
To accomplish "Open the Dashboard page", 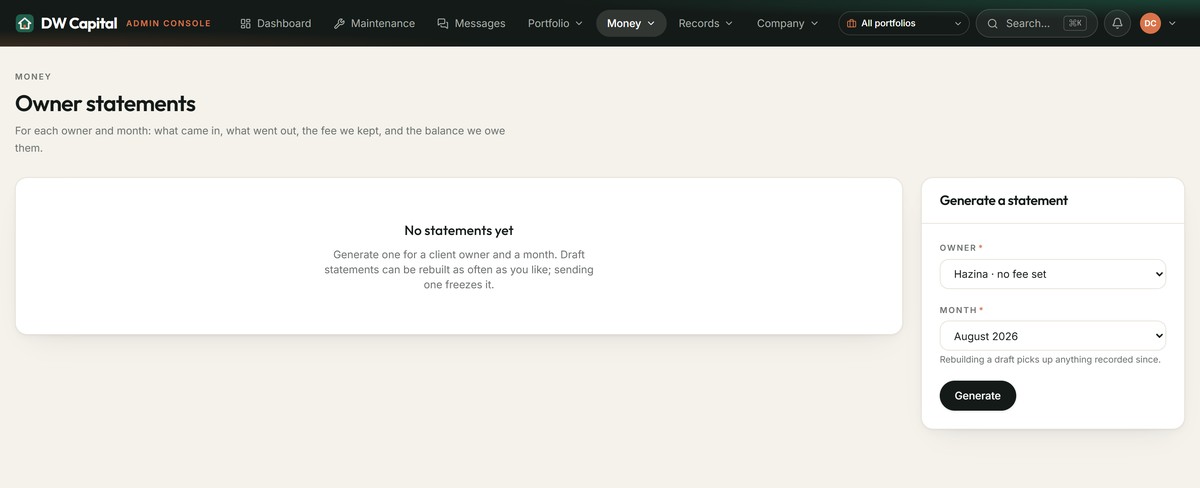I will tap(276, 23).
